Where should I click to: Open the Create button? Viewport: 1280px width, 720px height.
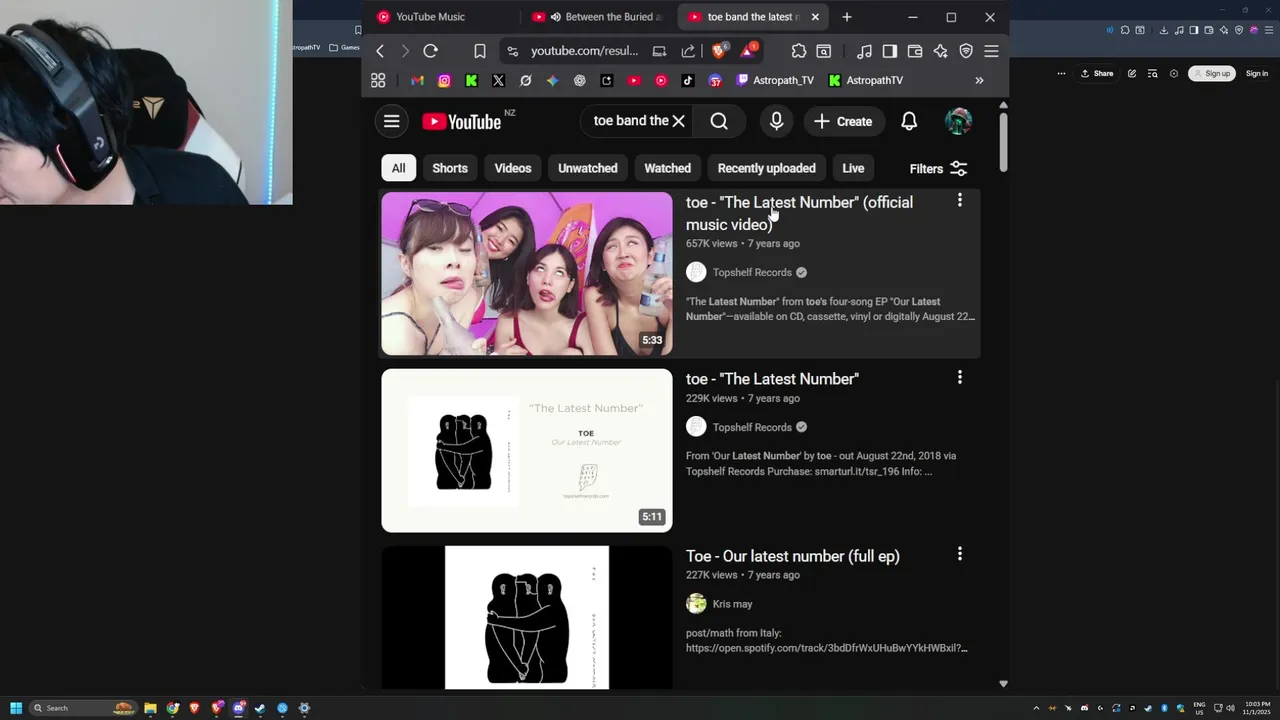843,121
